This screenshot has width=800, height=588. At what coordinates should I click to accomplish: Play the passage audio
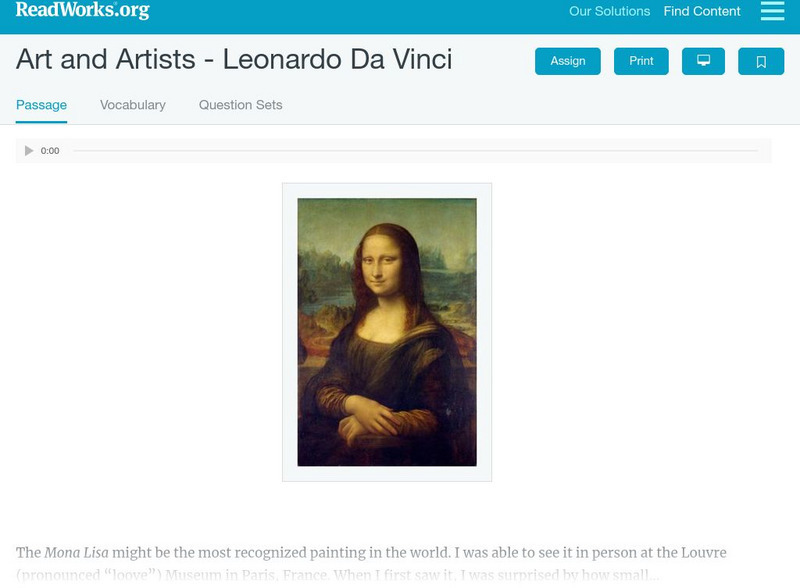(x=29, y=151)
